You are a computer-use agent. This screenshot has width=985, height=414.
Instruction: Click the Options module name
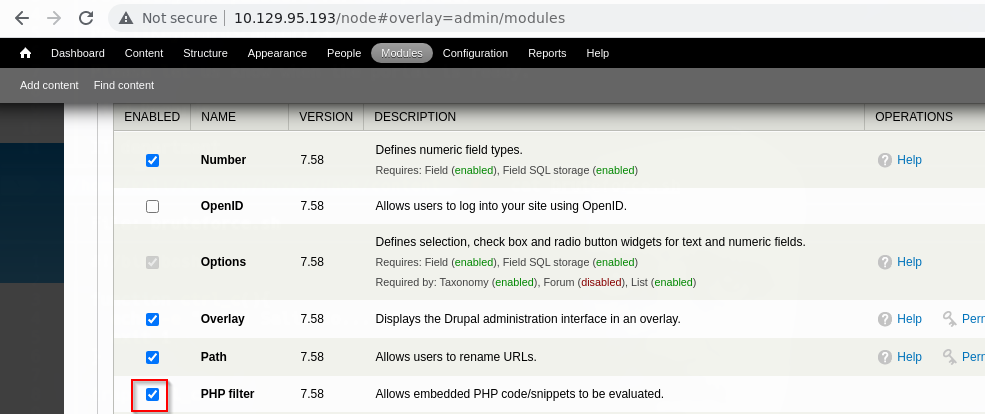pos(223,262)
